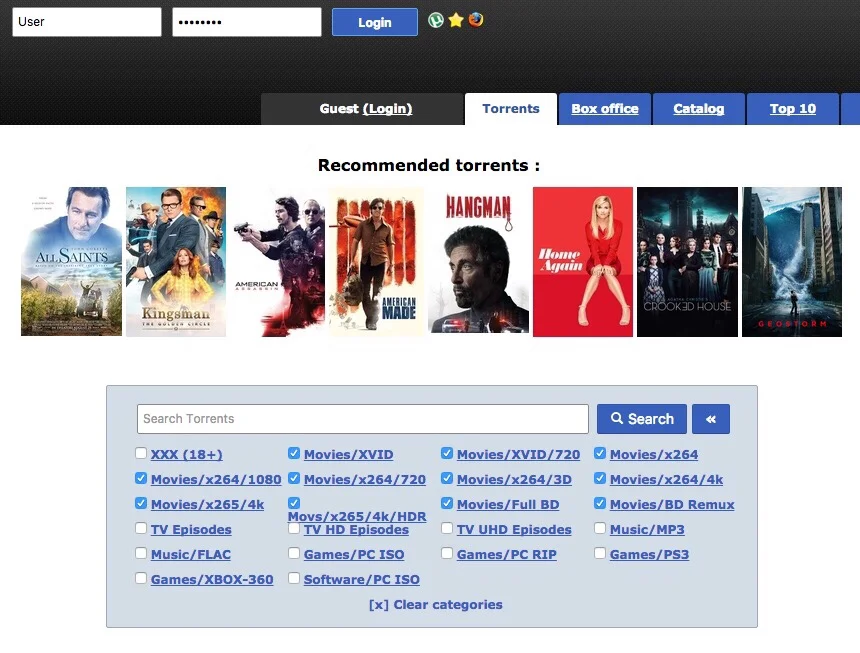This screenshot has width=860, height=653.
Task: Check the Games/PC RIP checkbox
Action: [x=447, y=553]
